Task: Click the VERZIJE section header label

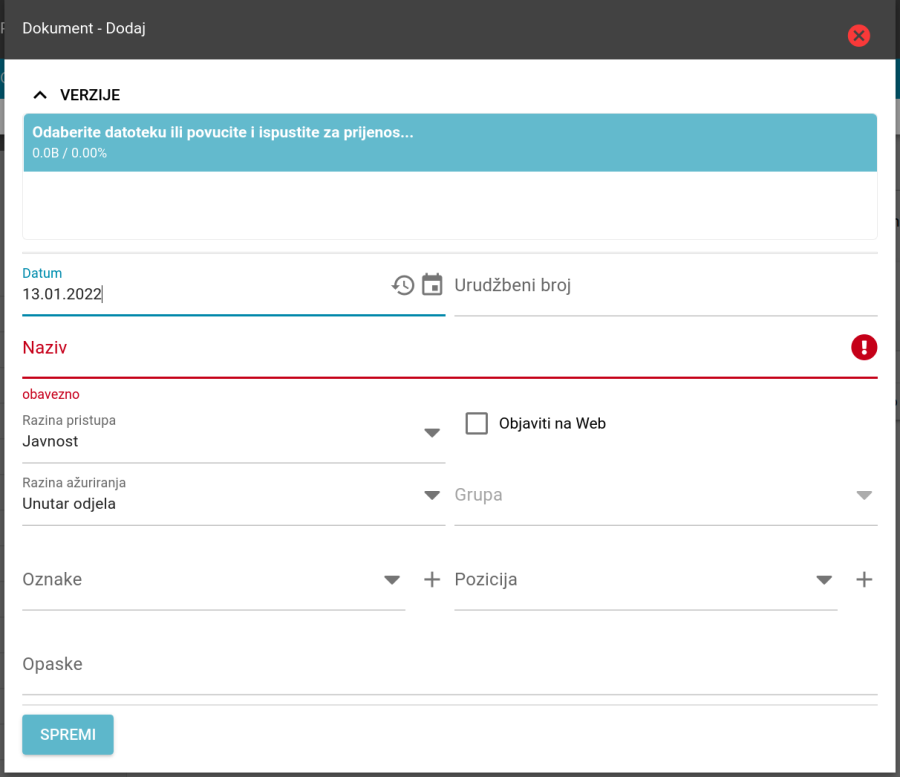Action: pyautogui.click(x=90, y=95)
